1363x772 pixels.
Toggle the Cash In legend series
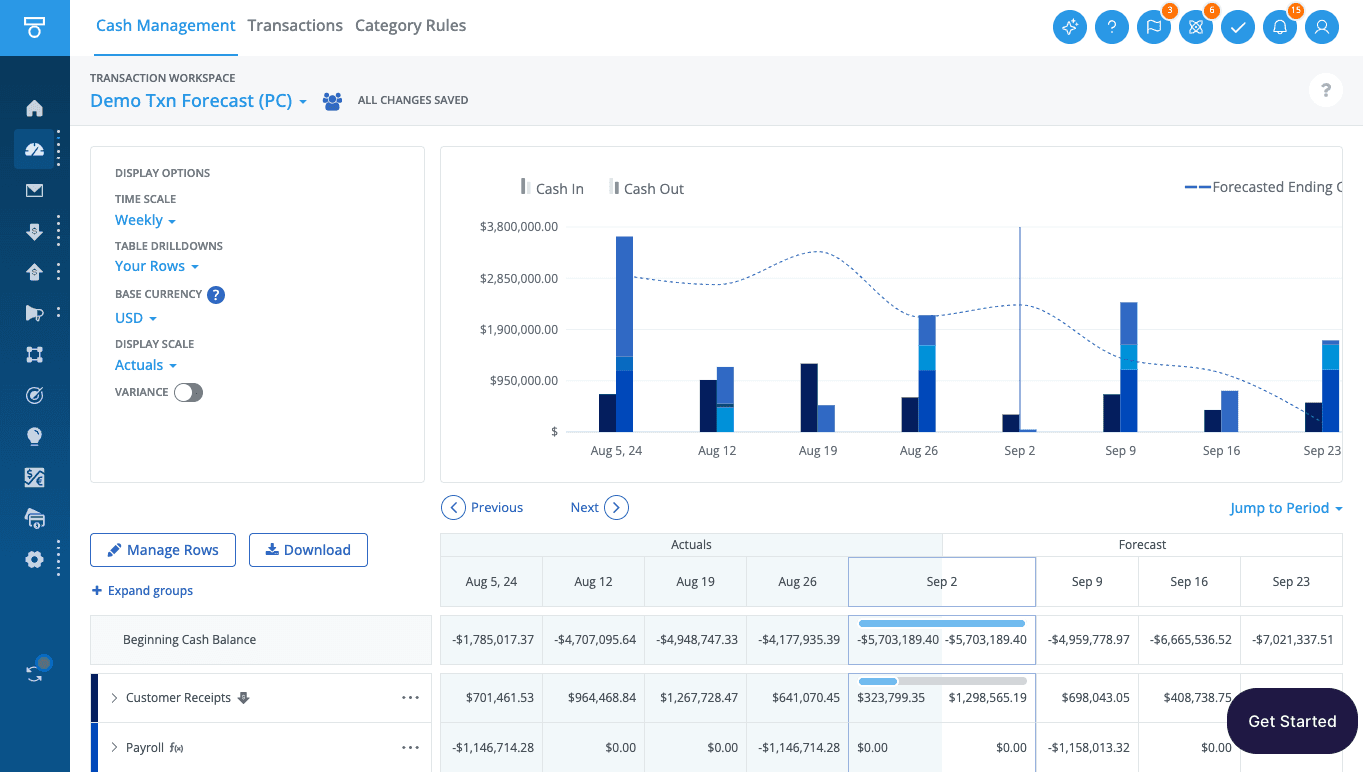551,188
